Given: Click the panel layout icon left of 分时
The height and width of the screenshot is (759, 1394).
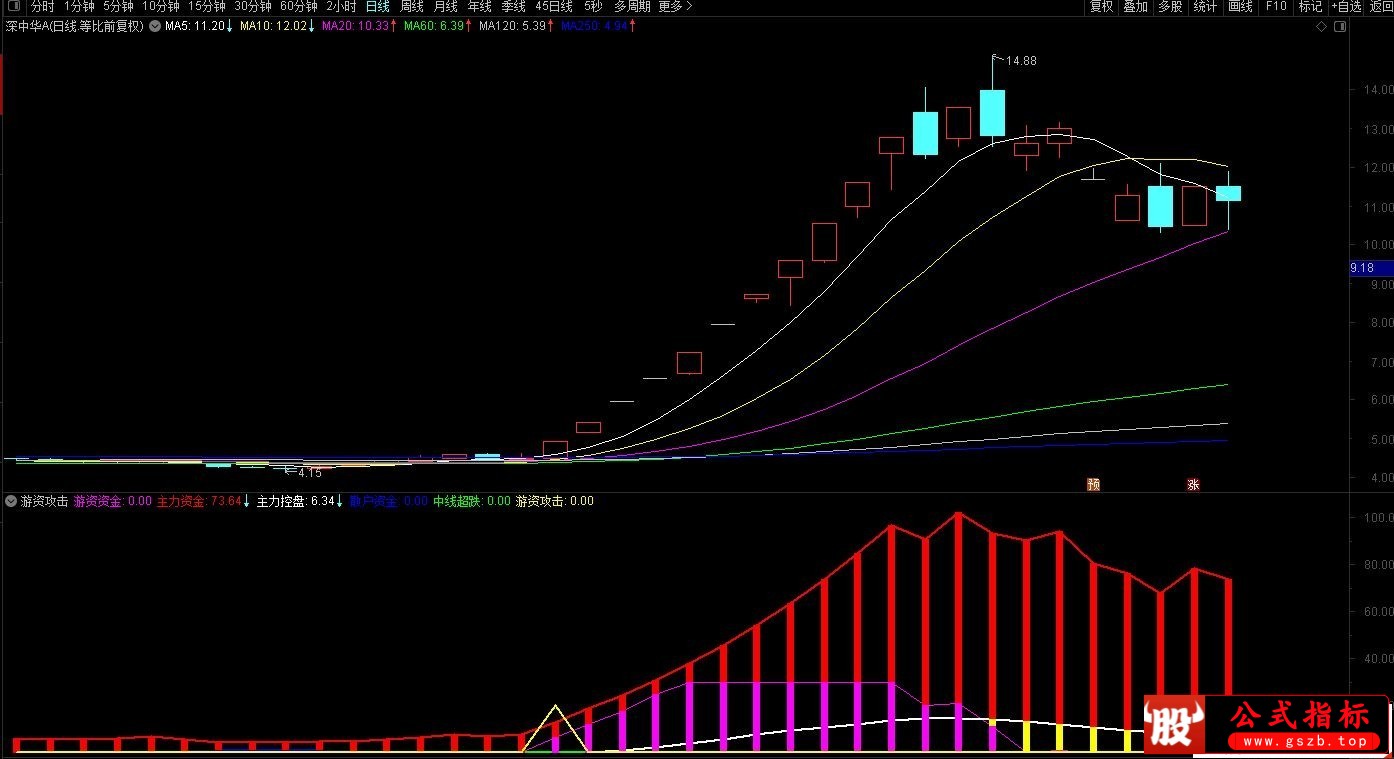Looking at the screenshot, I should coord(13,6).
